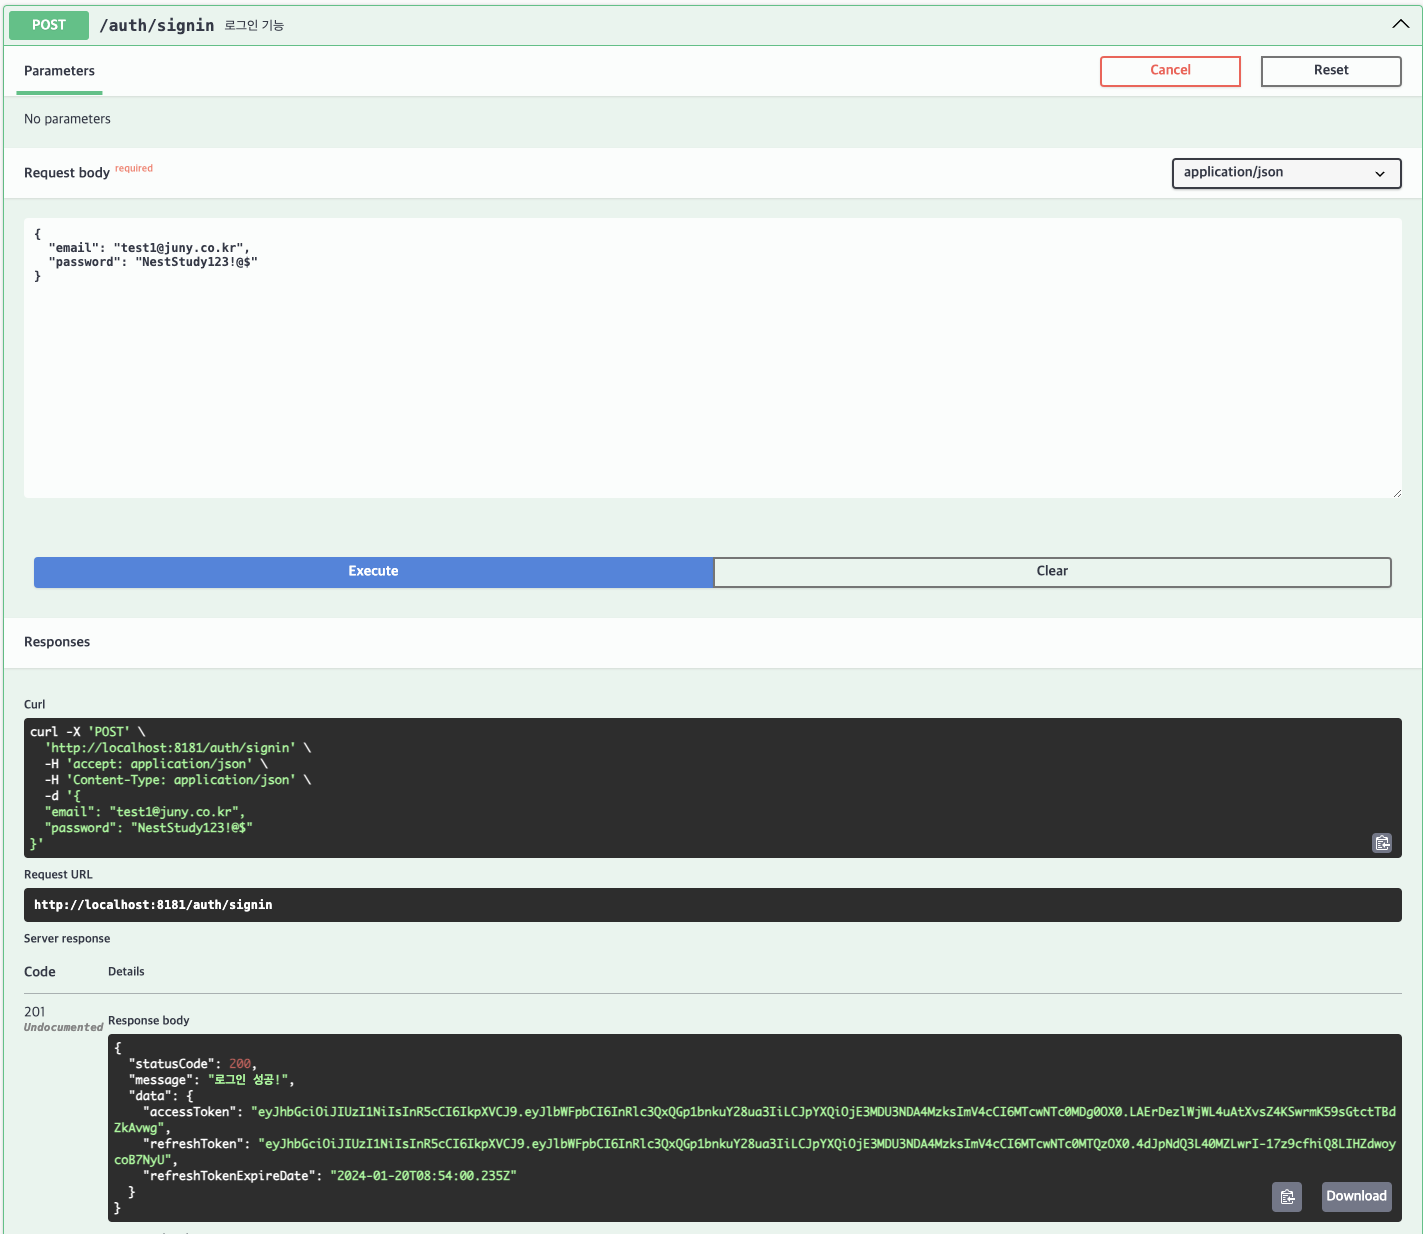Image resolution: width=1423 pixels, height=1234 pixels.
Task: Click the Request URL http://localhost:8181/auth/signin text
Action: [153, 905]
